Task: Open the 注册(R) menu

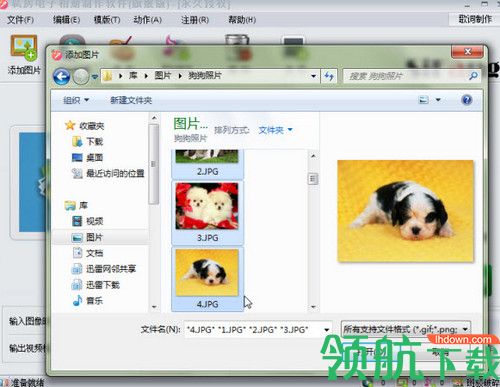Action: [x=195, y=20]
